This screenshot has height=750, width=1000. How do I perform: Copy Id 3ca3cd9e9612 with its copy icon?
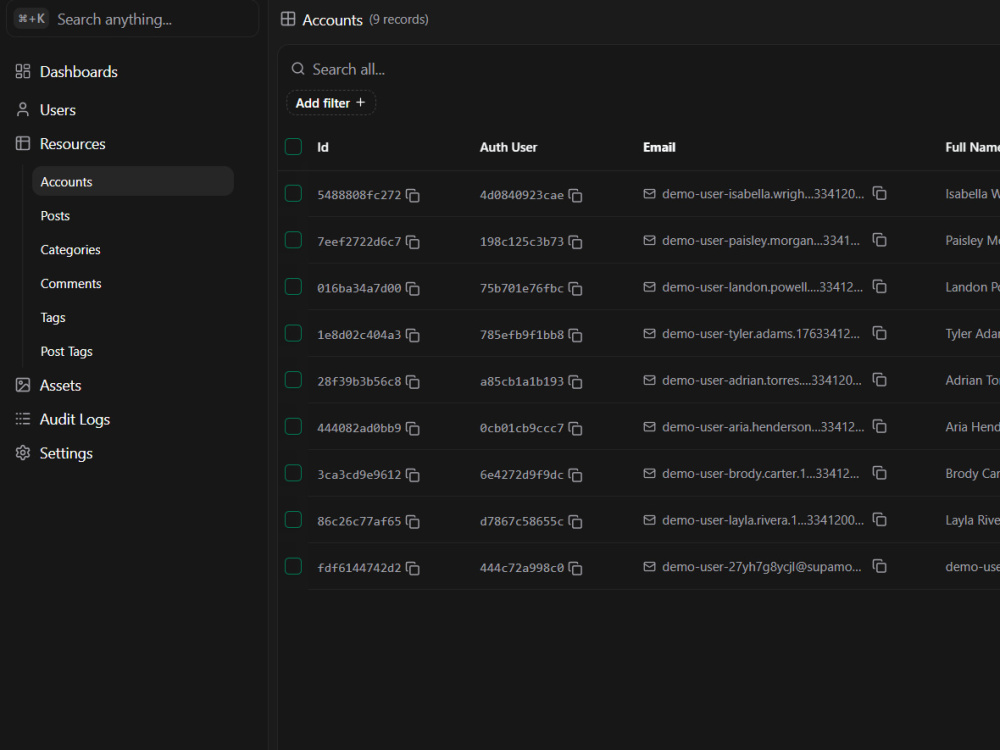point(413,474)
